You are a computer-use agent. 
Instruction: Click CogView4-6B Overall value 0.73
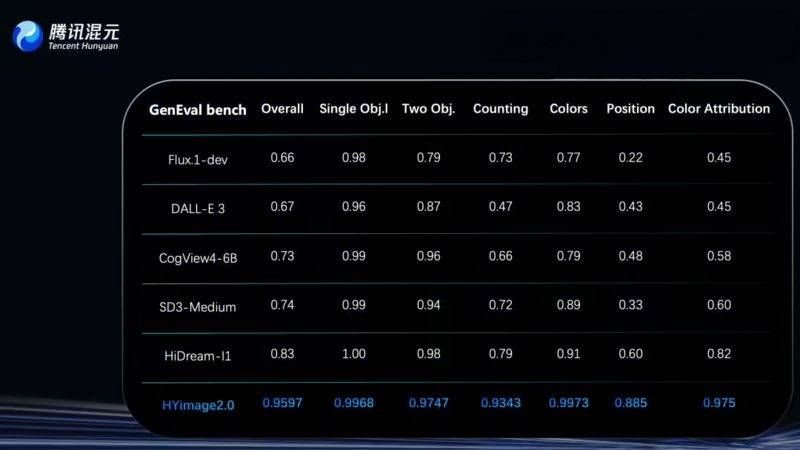[282, 256]
